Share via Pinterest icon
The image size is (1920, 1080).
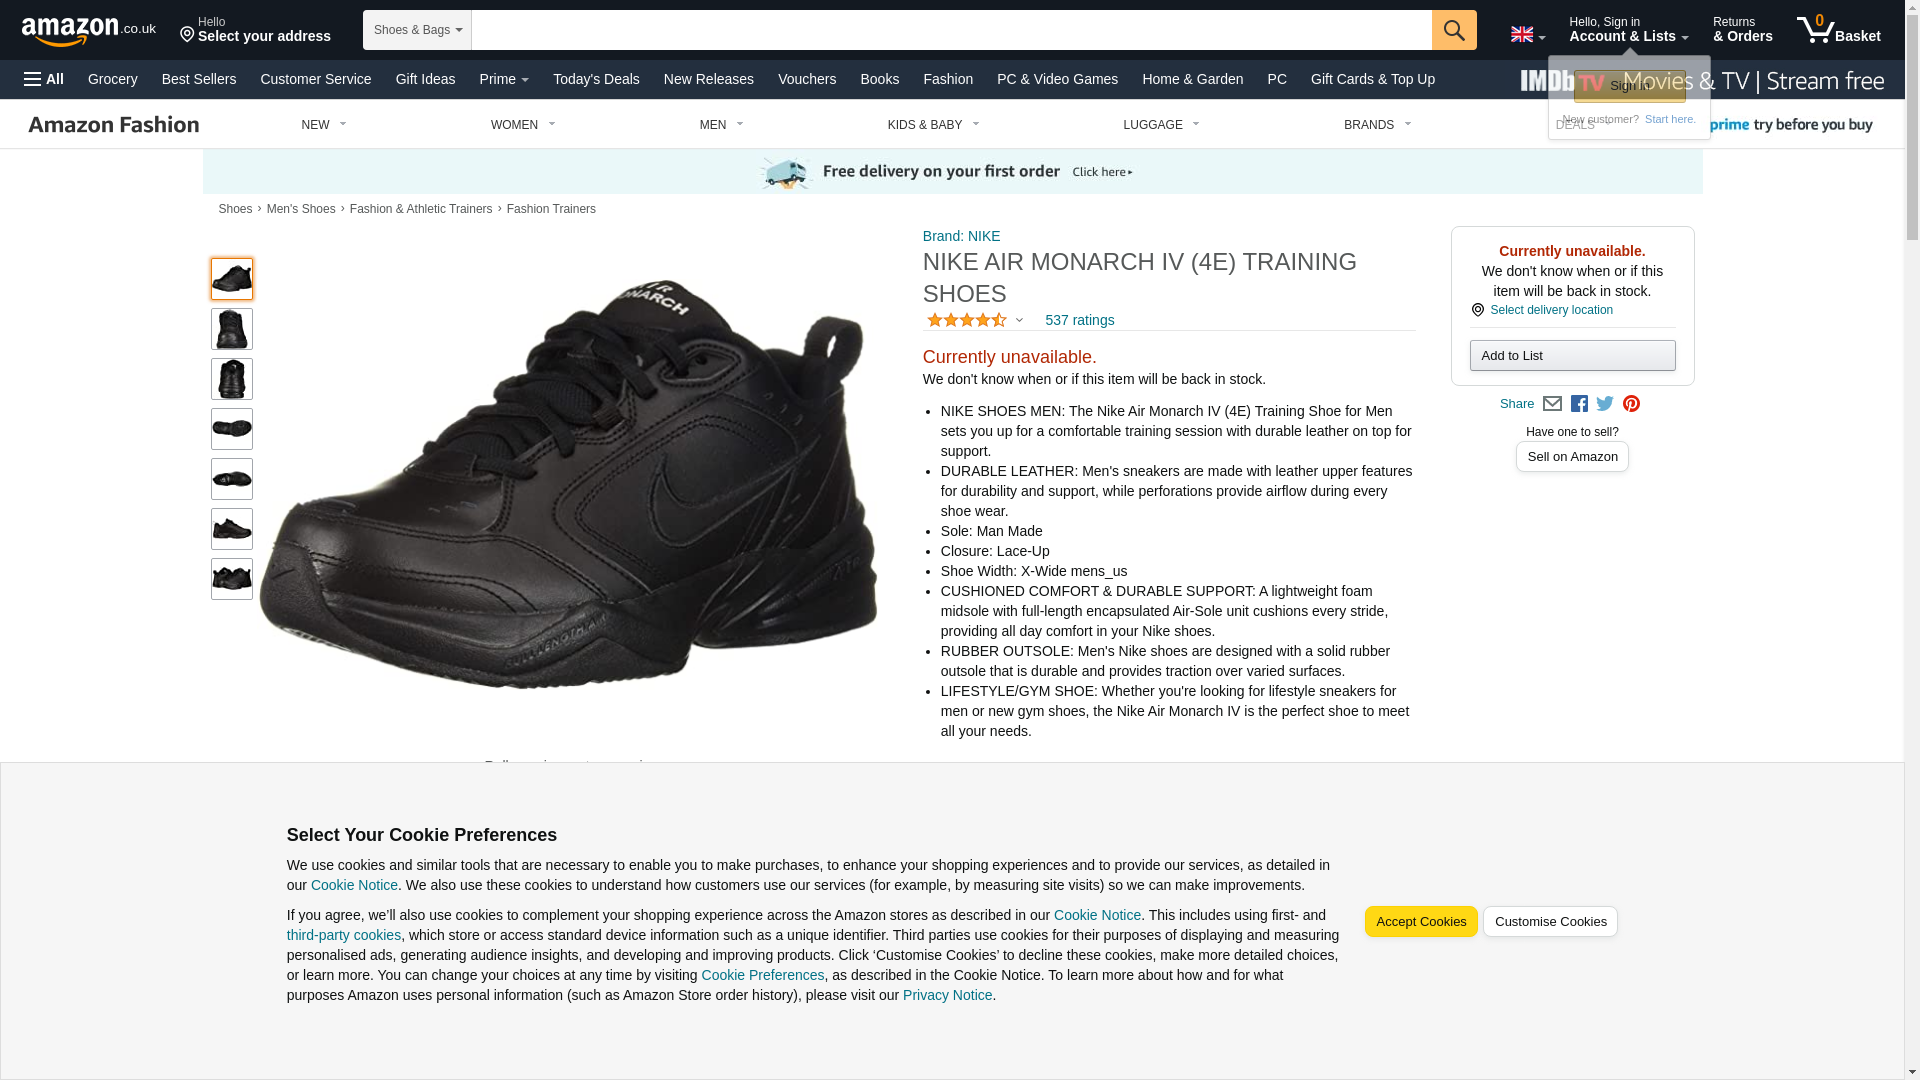point(1631,404)
